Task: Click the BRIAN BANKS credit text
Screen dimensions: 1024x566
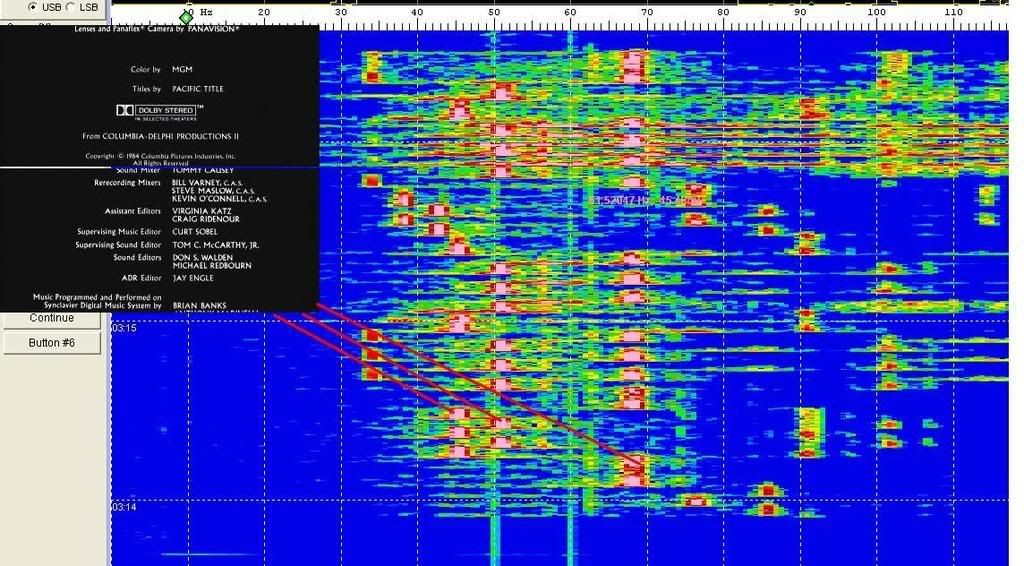Action: (x=199, y=305)
